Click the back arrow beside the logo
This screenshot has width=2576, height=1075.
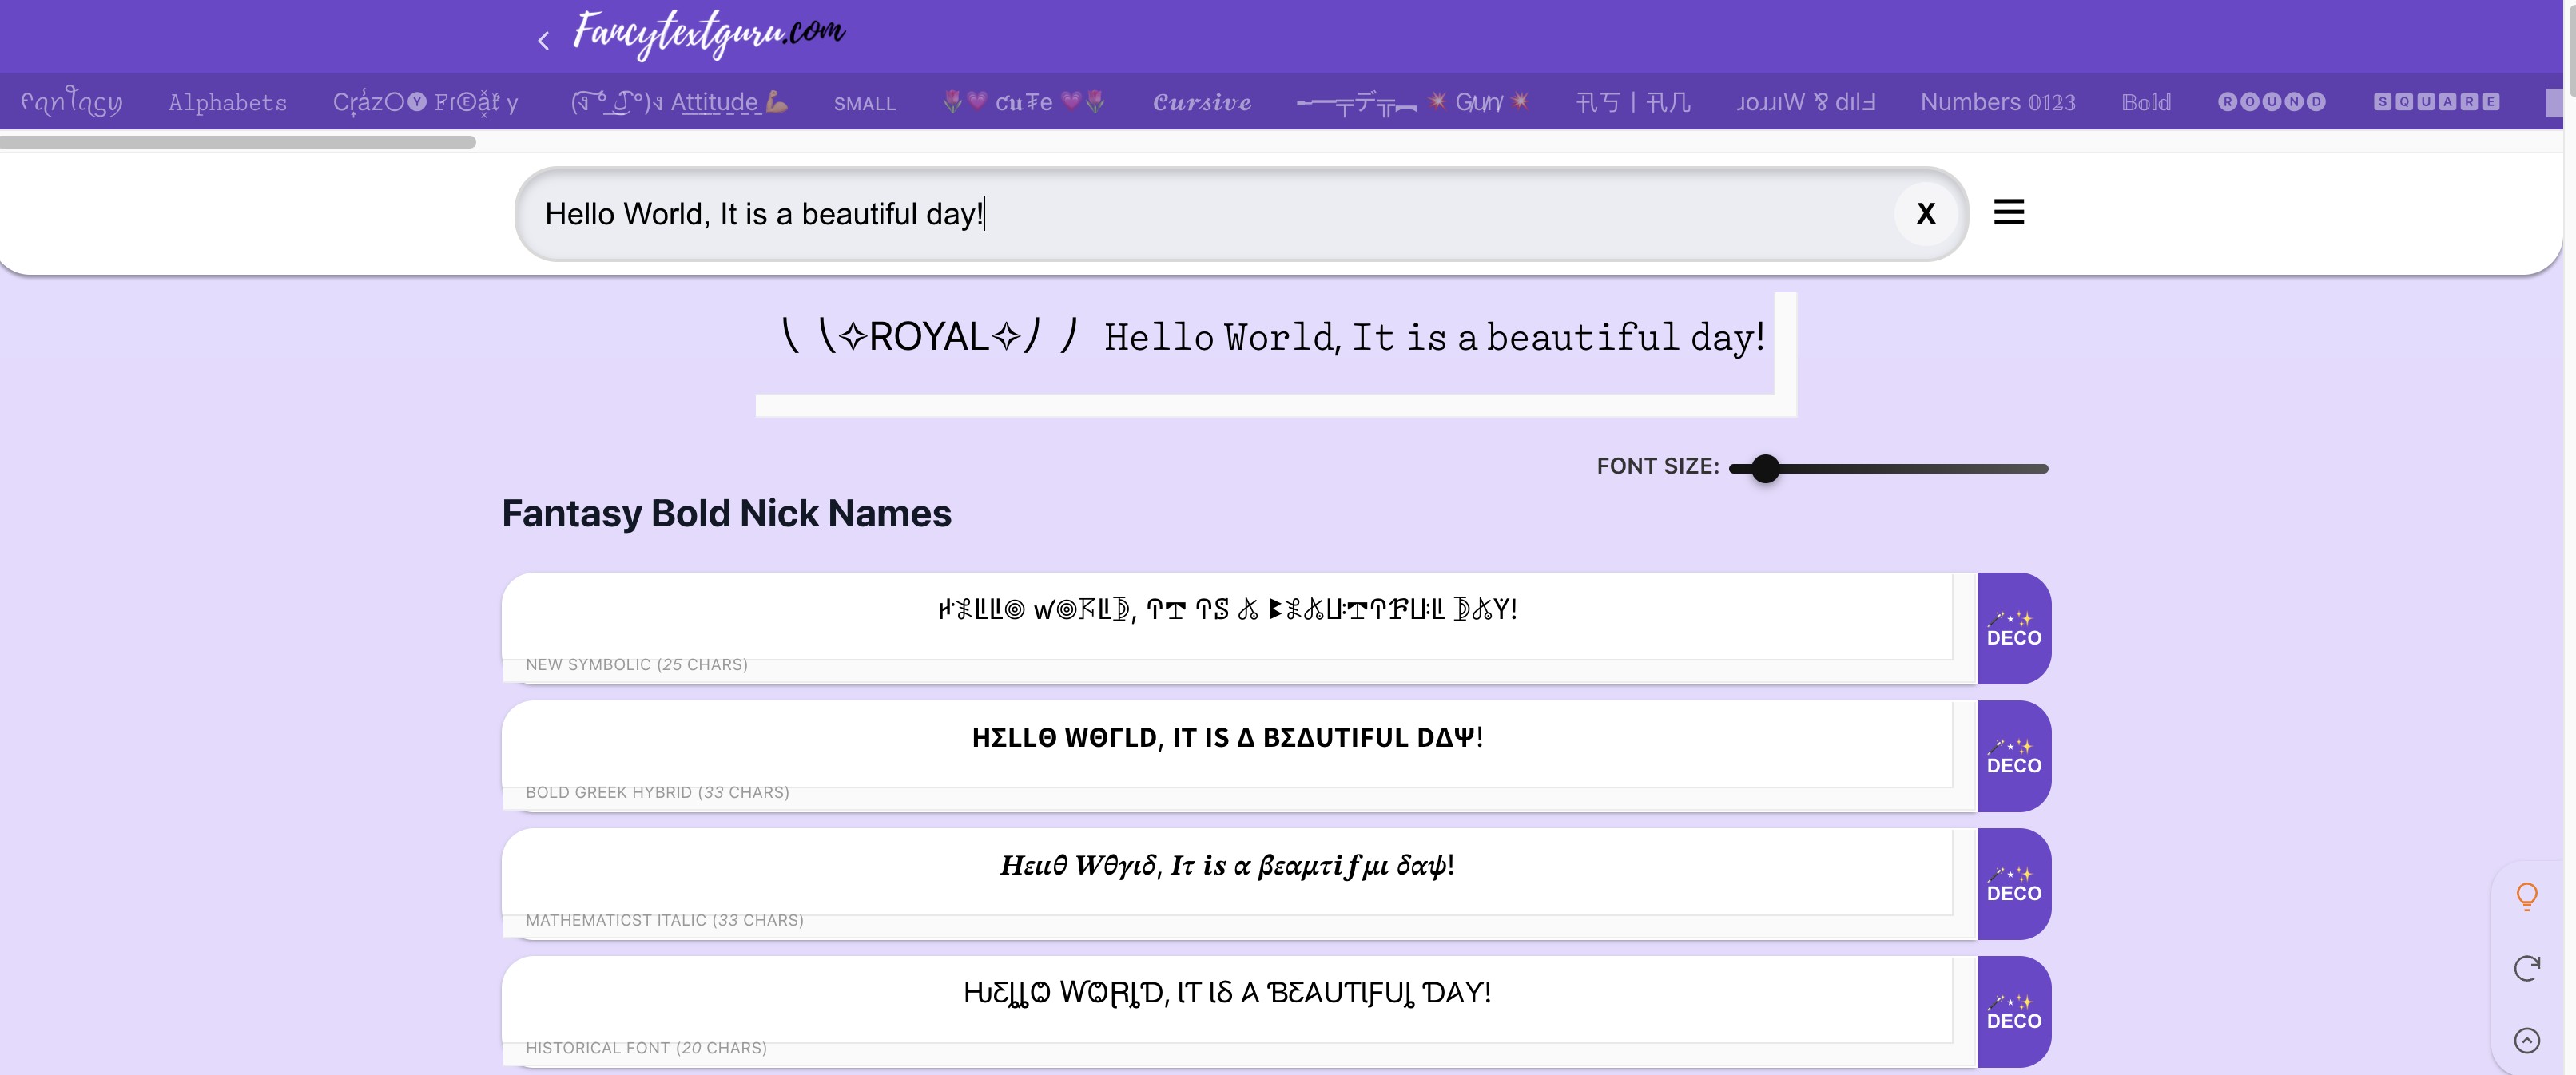544,40
